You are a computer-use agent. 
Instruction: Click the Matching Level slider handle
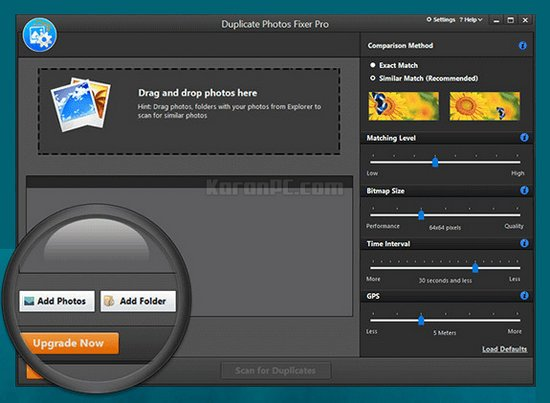(x=435, y=162)
